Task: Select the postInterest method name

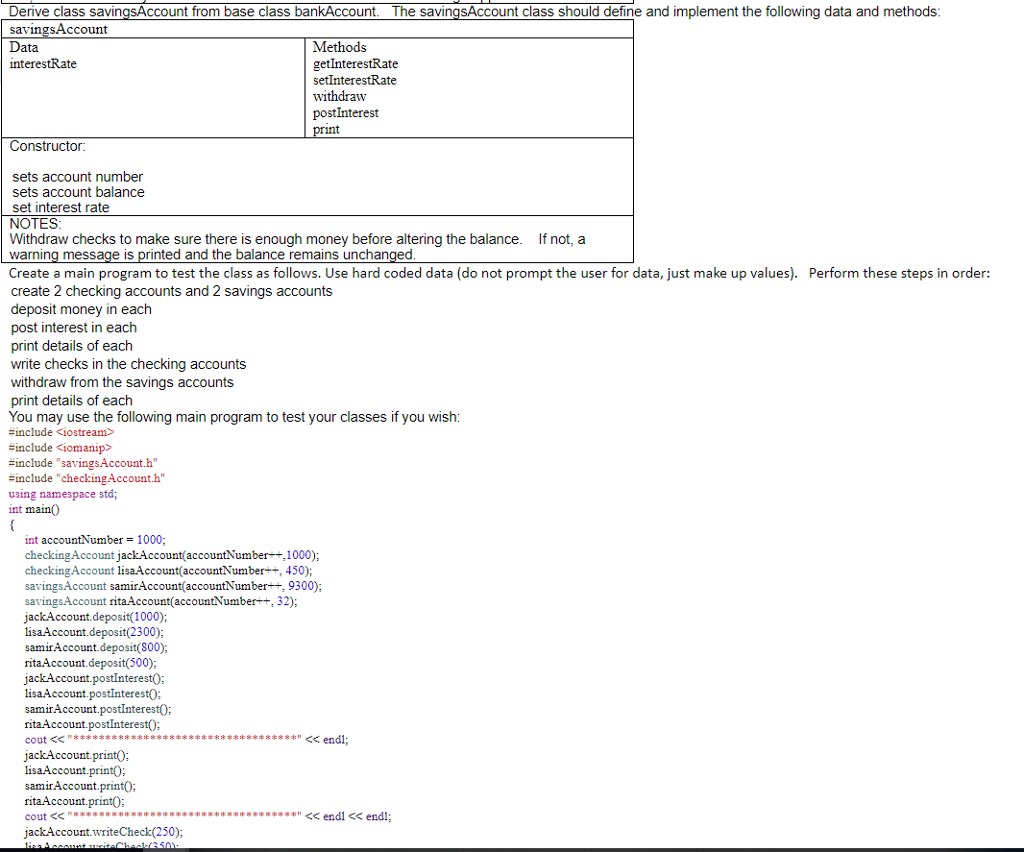Action: coord(345,112)
